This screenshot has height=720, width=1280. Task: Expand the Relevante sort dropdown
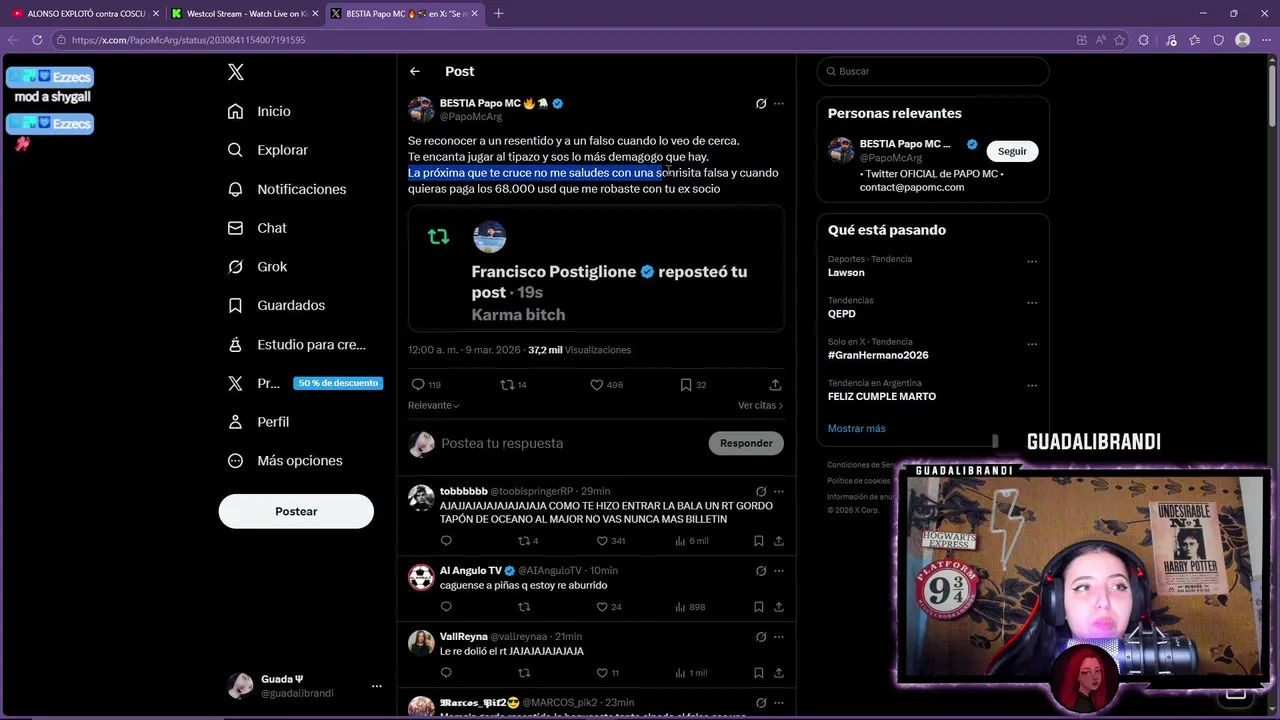click(433, 405)
